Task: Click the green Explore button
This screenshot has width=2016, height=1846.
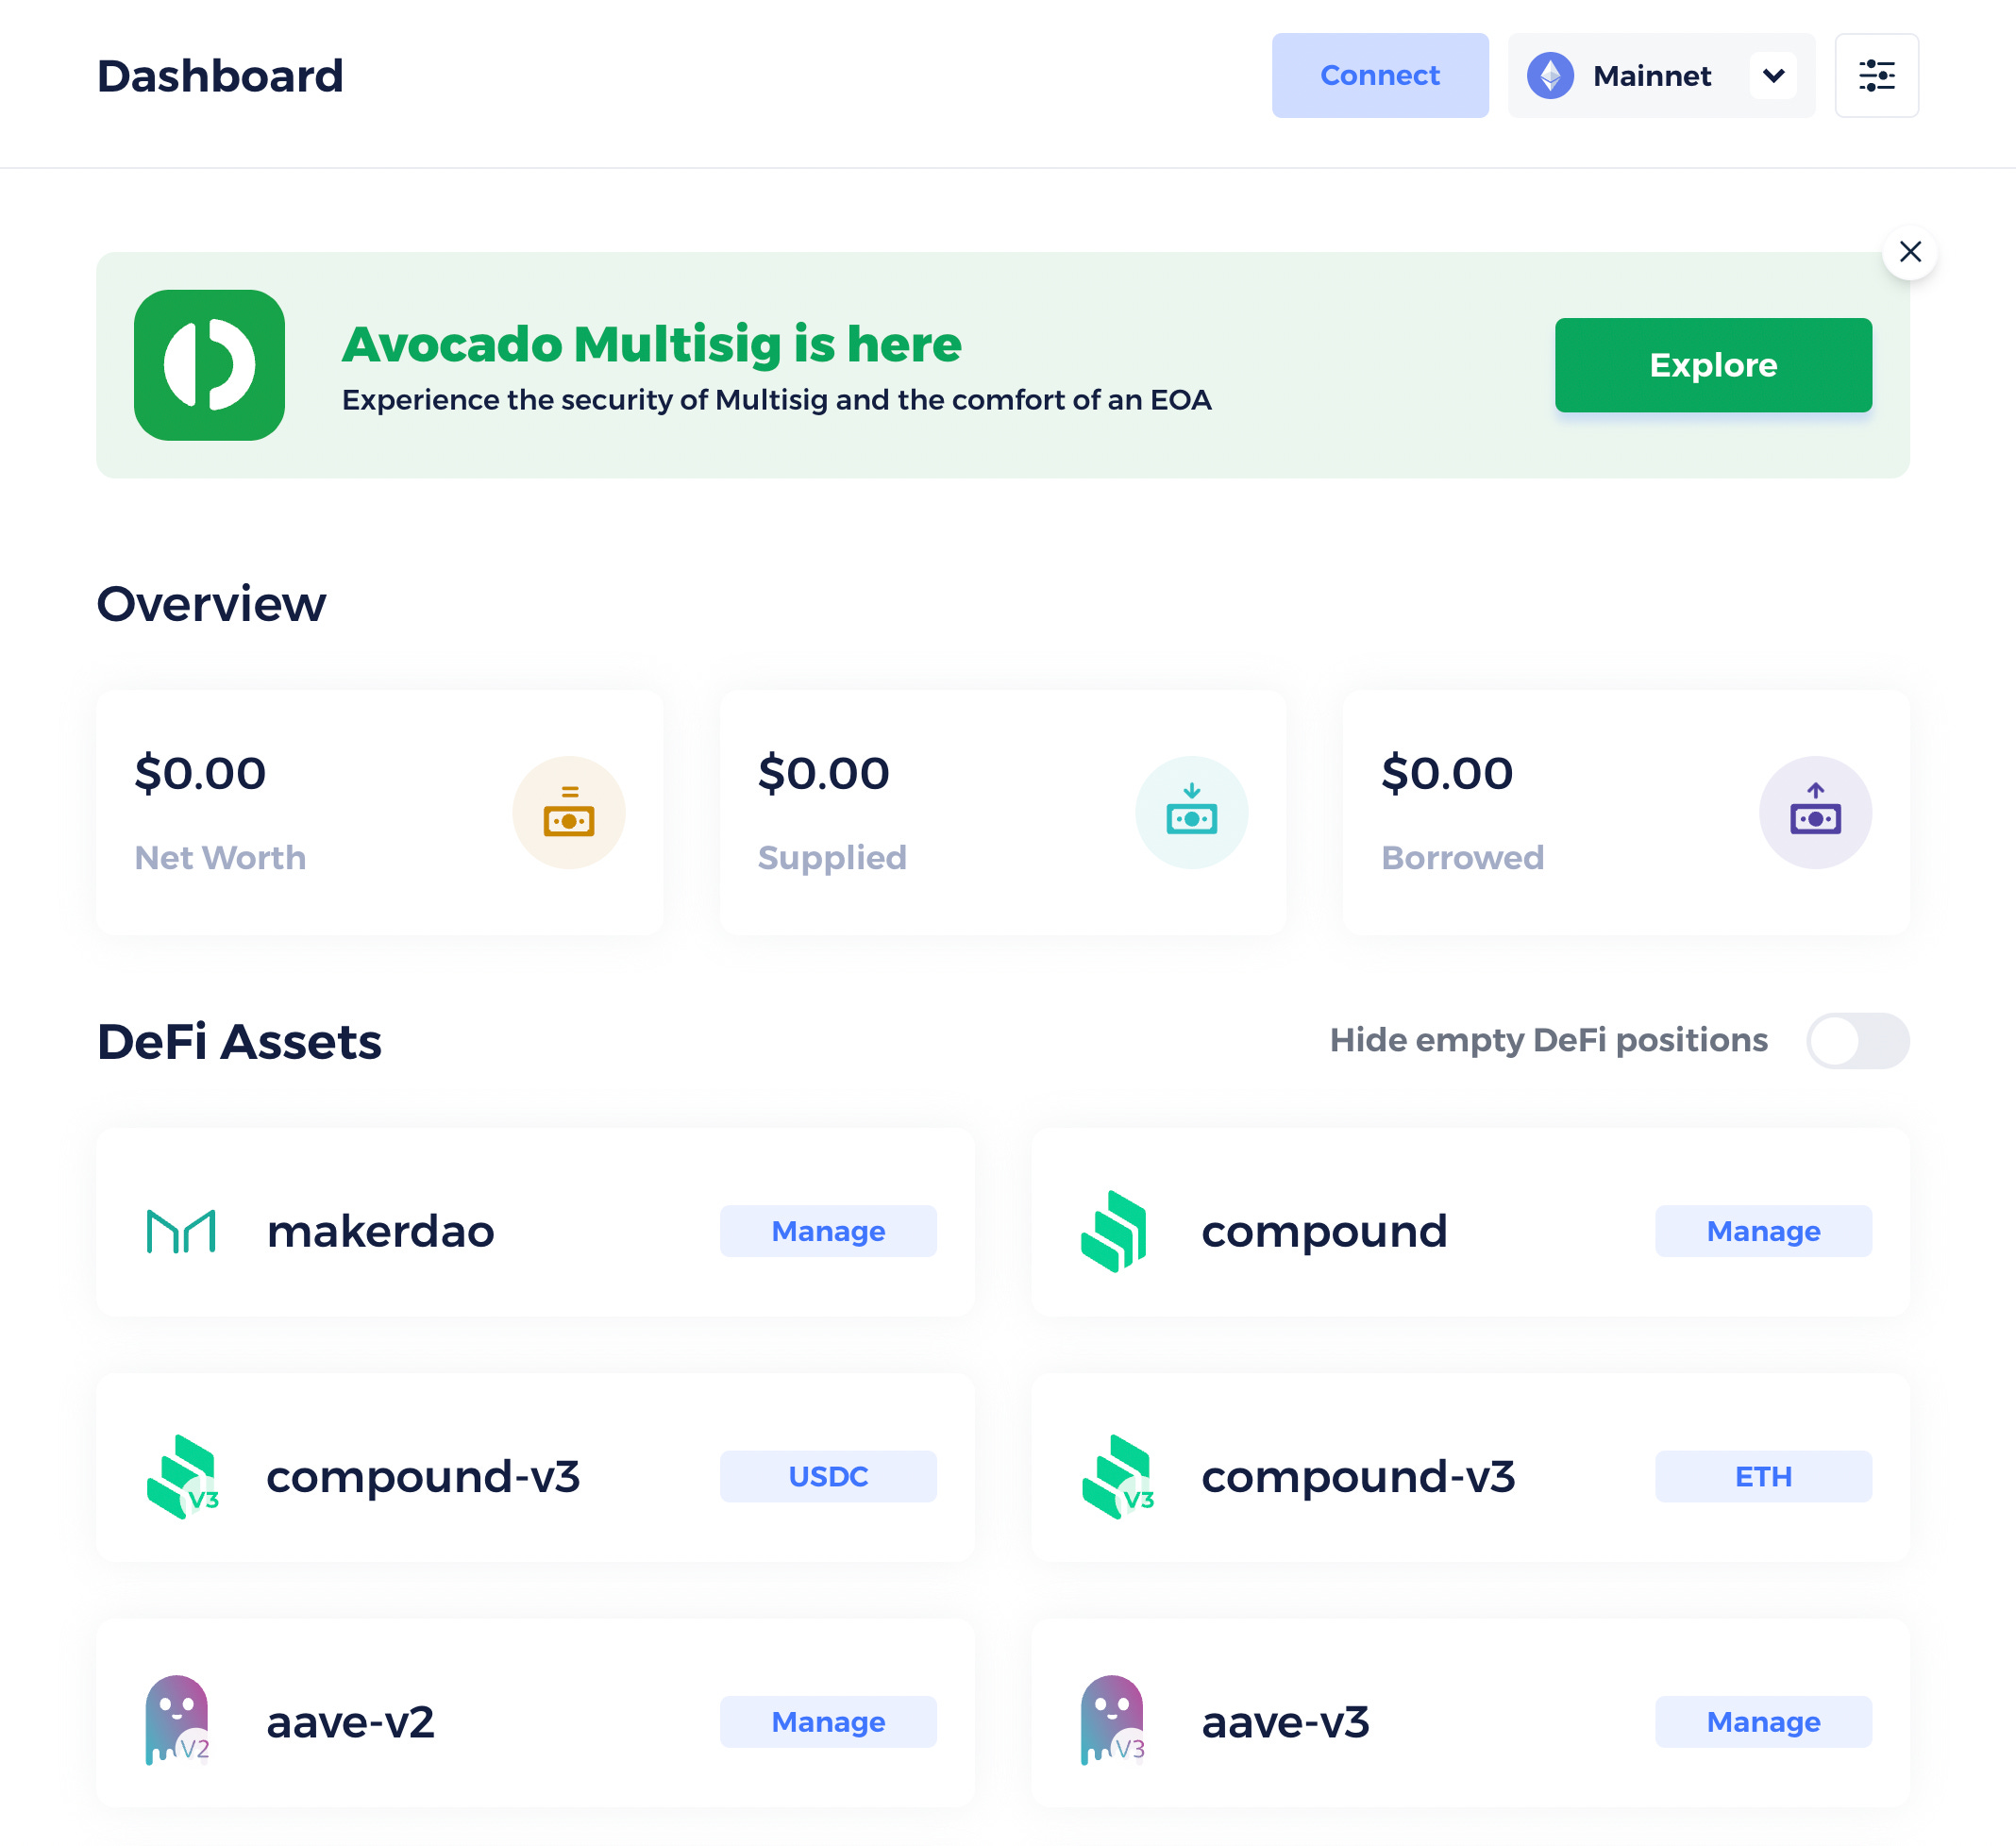Action: point(1712,365)
